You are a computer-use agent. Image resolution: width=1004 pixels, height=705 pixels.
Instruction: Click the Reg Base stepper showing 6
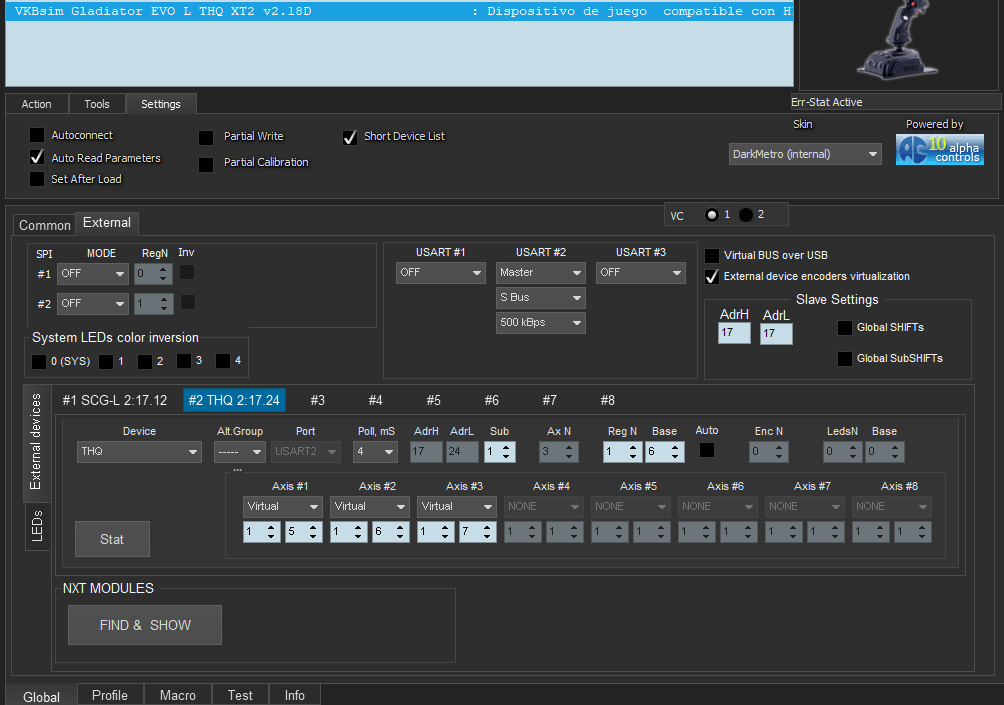click(665, 451)
